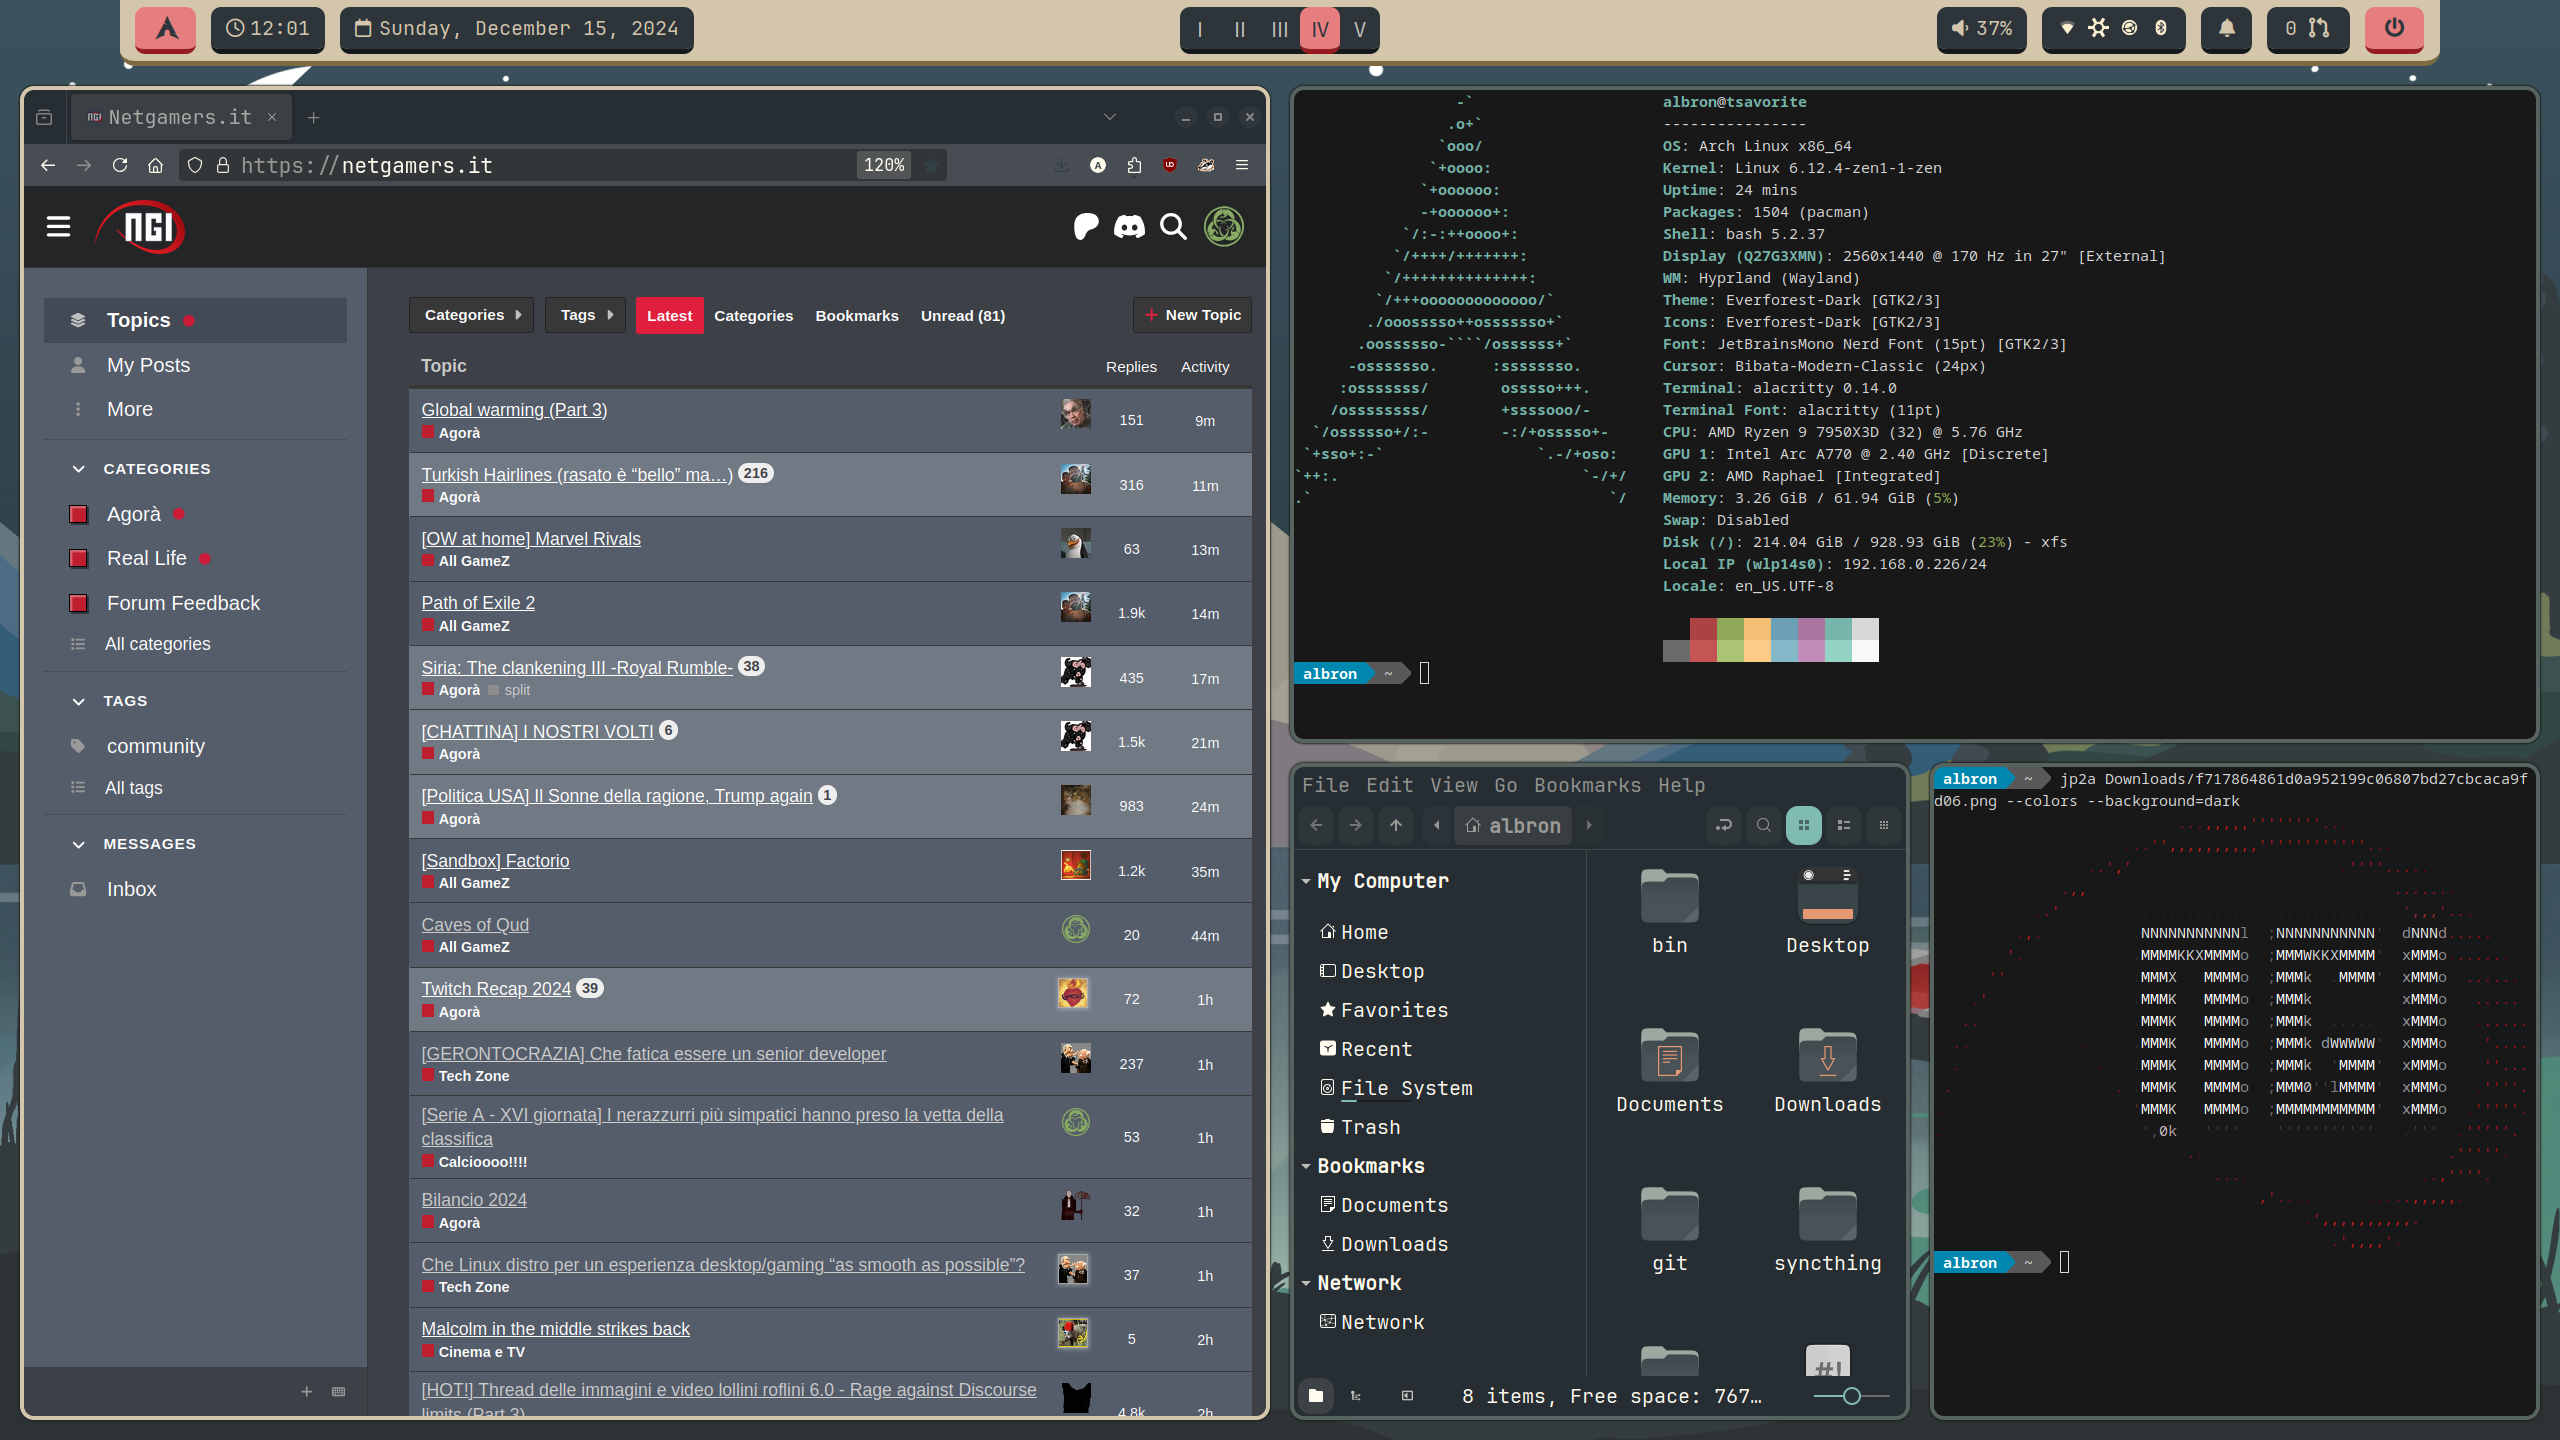The width and height of the screenshot is (2560, 1440).
Task: Switch to workspace II
Action: (1240, 29)
